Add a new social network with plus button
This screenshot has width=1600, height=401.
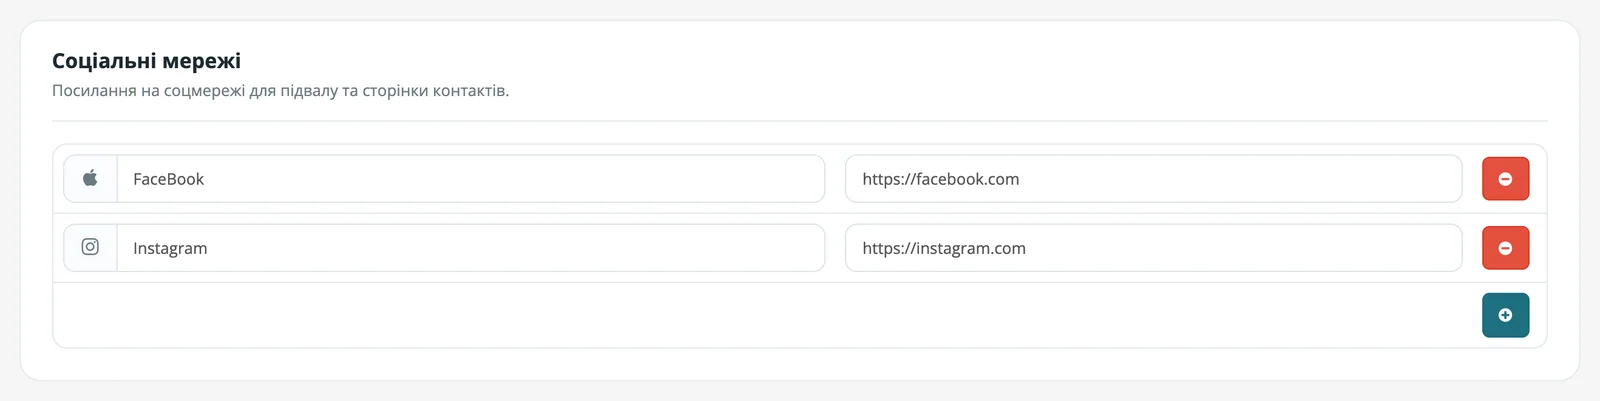[x=1505, y=315]
